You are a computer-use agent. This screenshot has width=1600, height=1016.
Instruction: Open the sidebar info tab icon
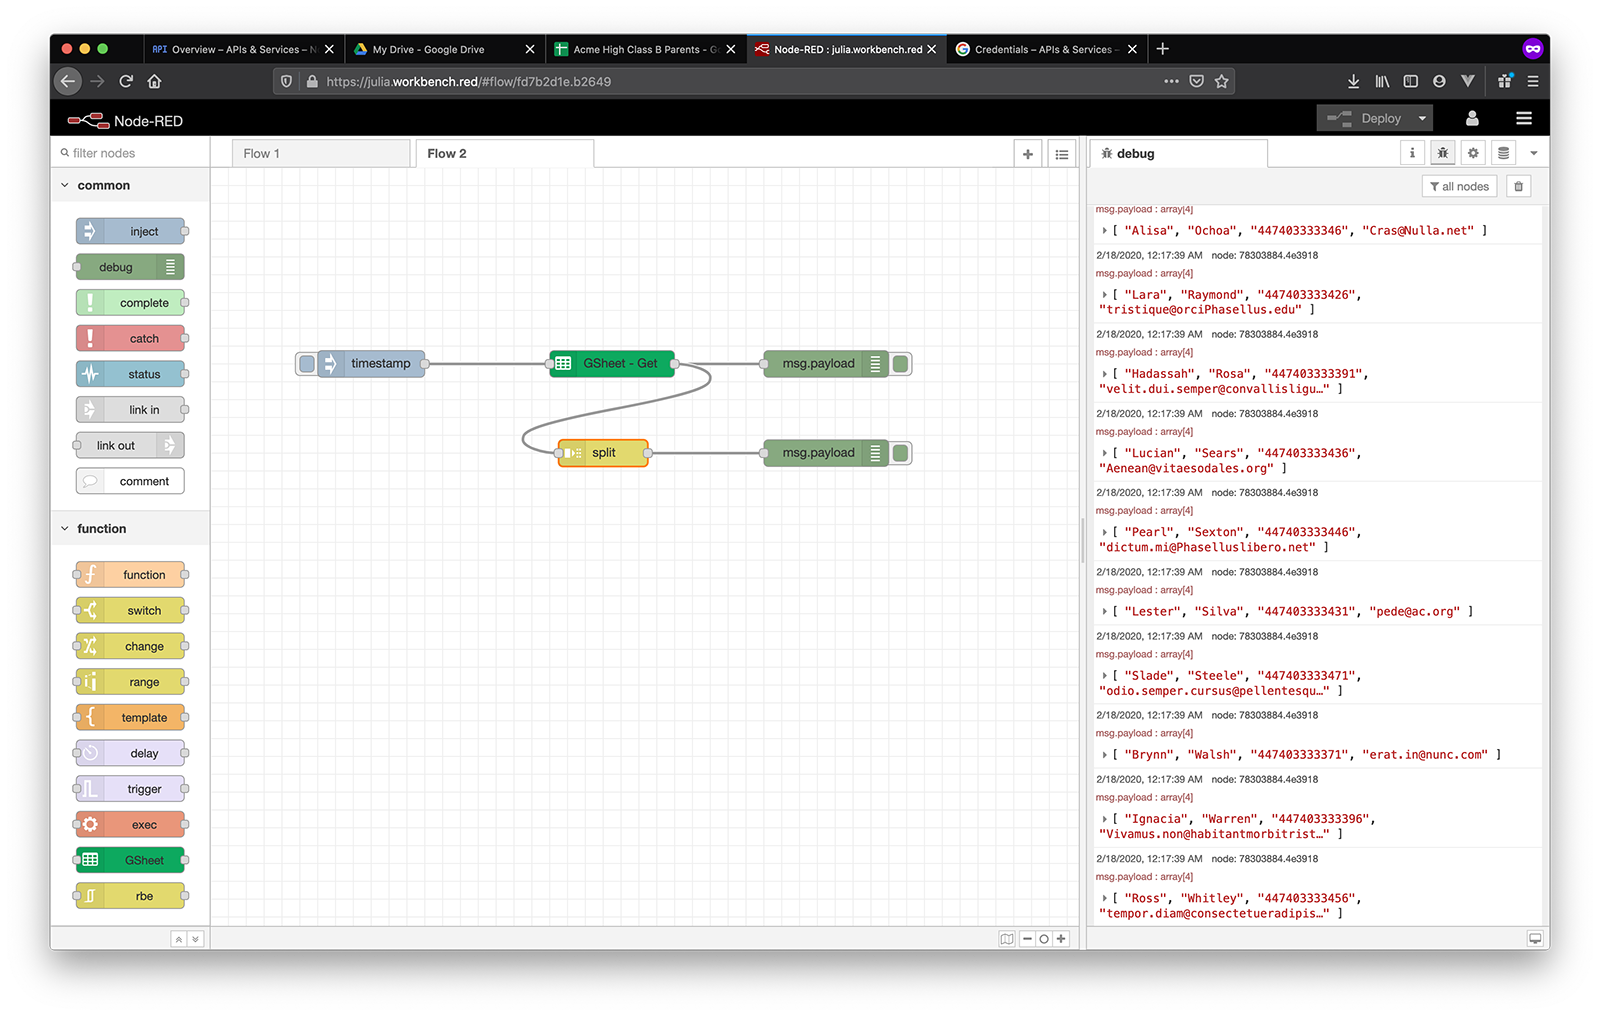(x=1412, y=153)
